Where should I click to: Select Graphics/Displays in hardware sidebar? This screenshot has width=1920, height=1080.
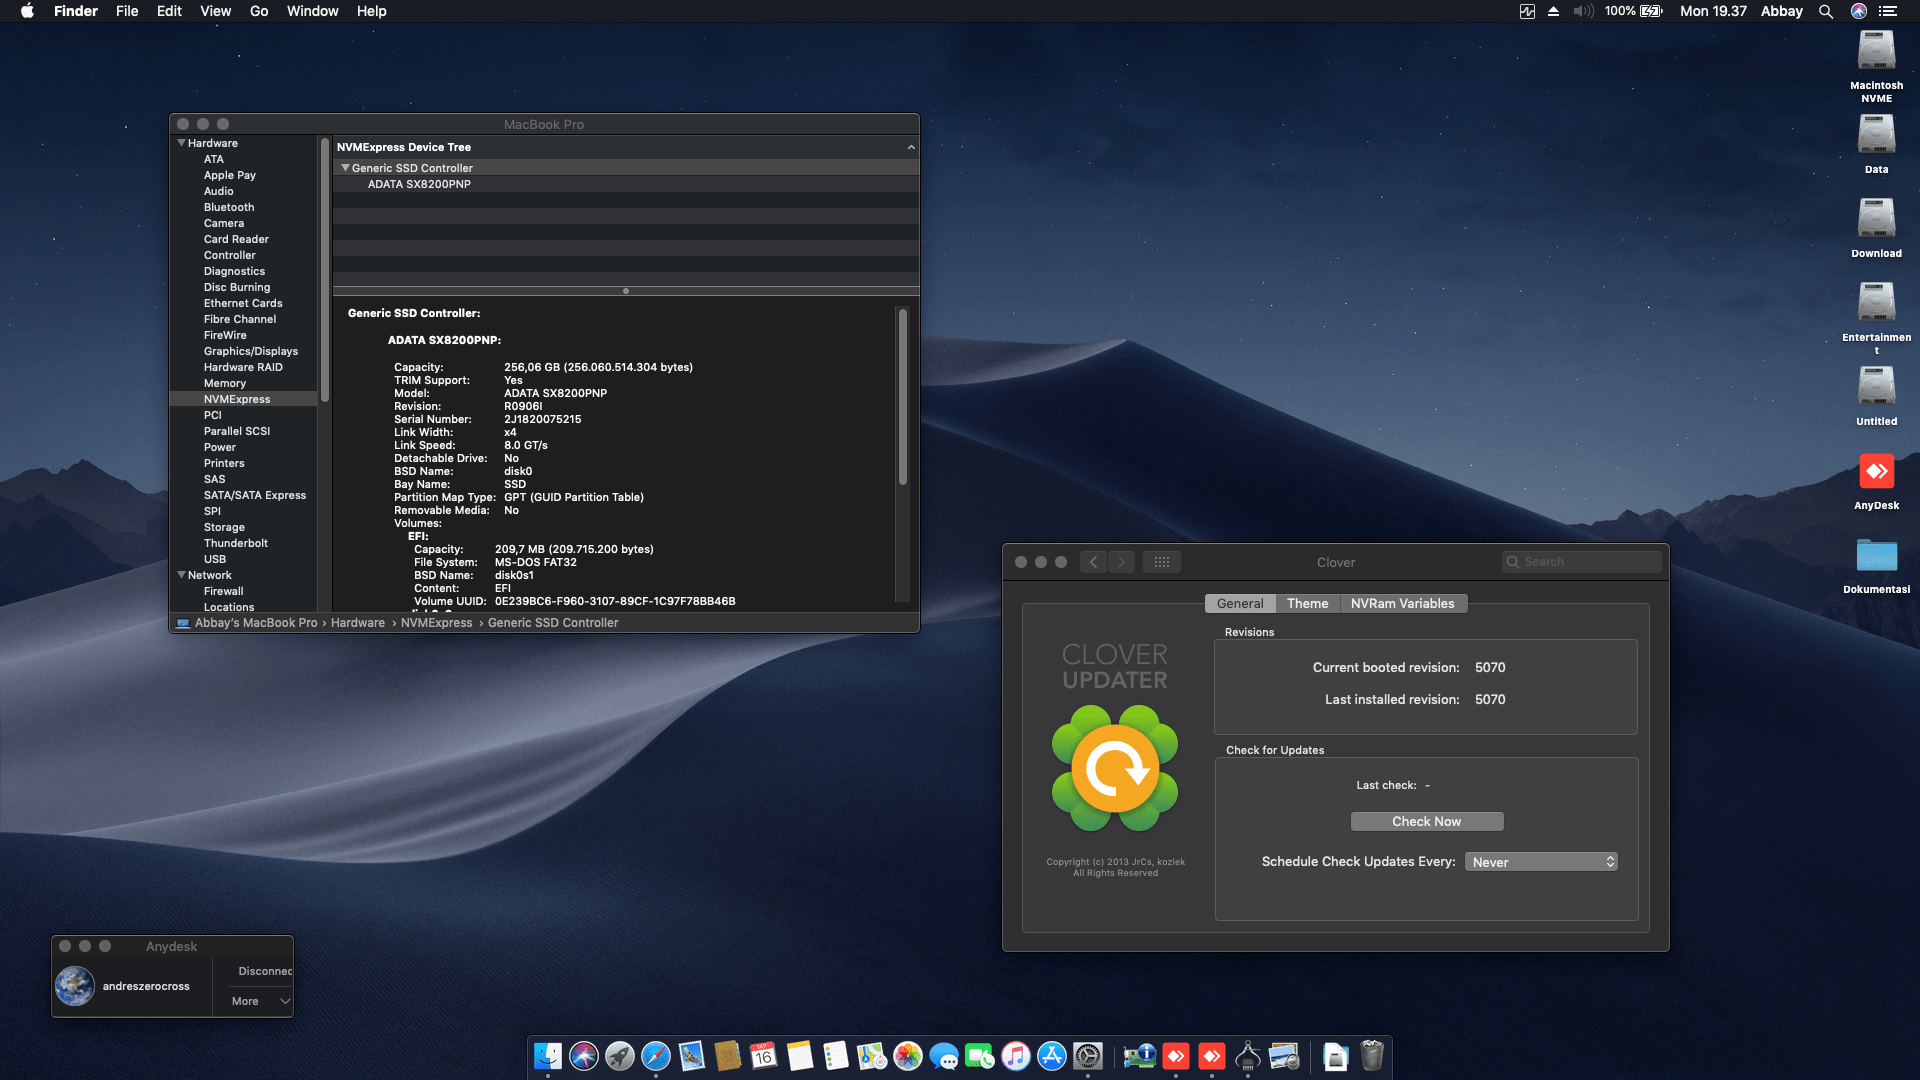(x=250, y=351)
